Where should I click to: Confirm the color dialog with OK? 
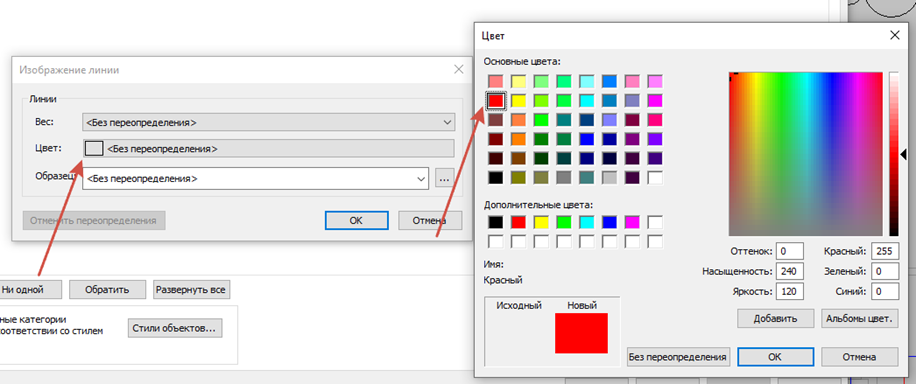pos(775,357)
